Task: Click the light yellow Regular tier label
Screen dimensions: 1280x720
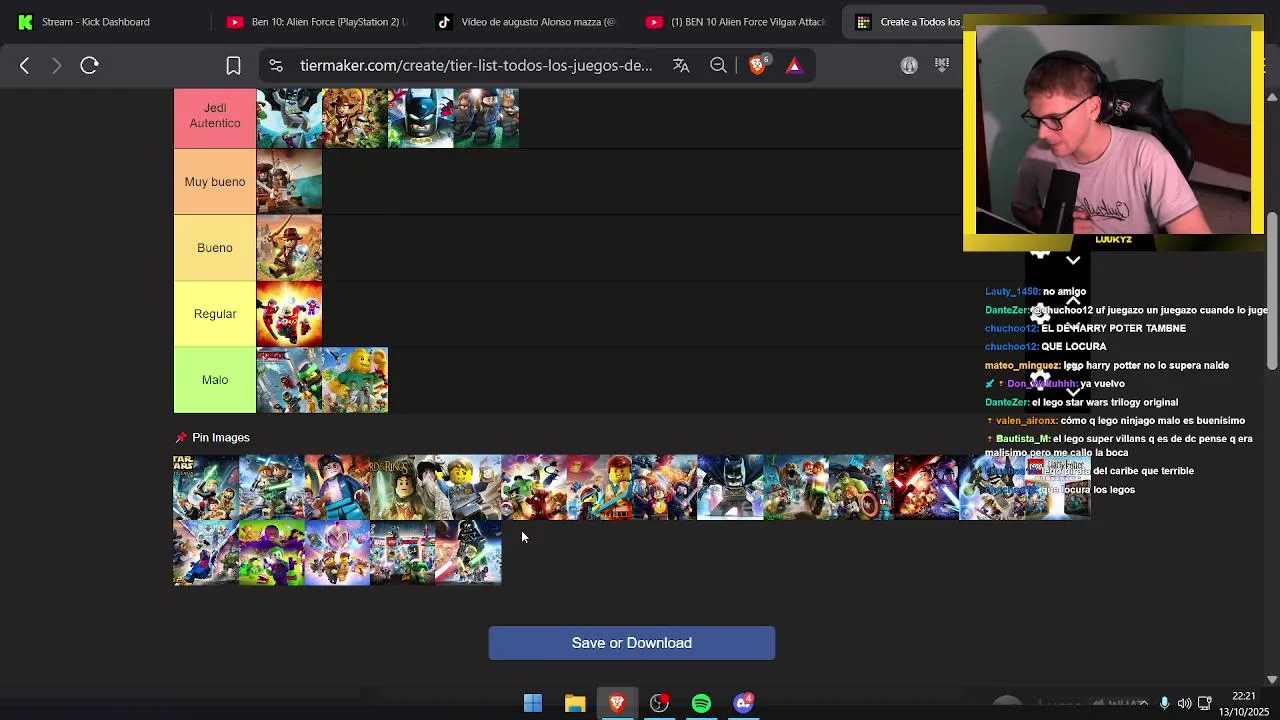Action: click(215, 314)
